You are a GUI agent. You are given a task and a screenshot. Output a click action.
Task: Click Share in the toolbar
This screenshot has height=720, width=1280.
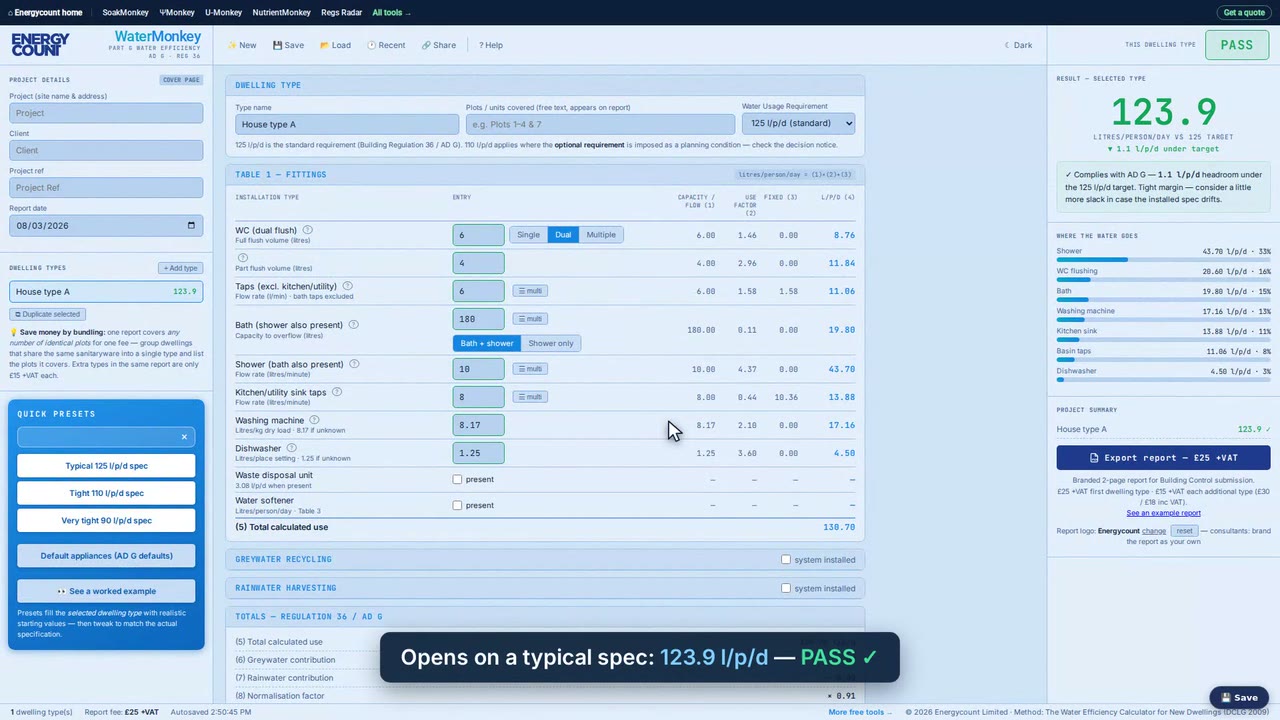(439, 45)
